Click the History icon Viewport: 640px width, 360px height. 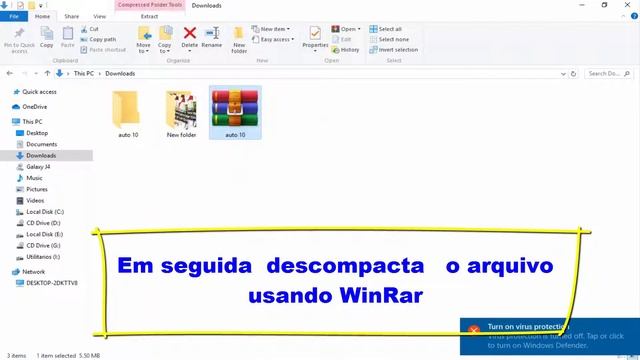[x=335, y=50]
